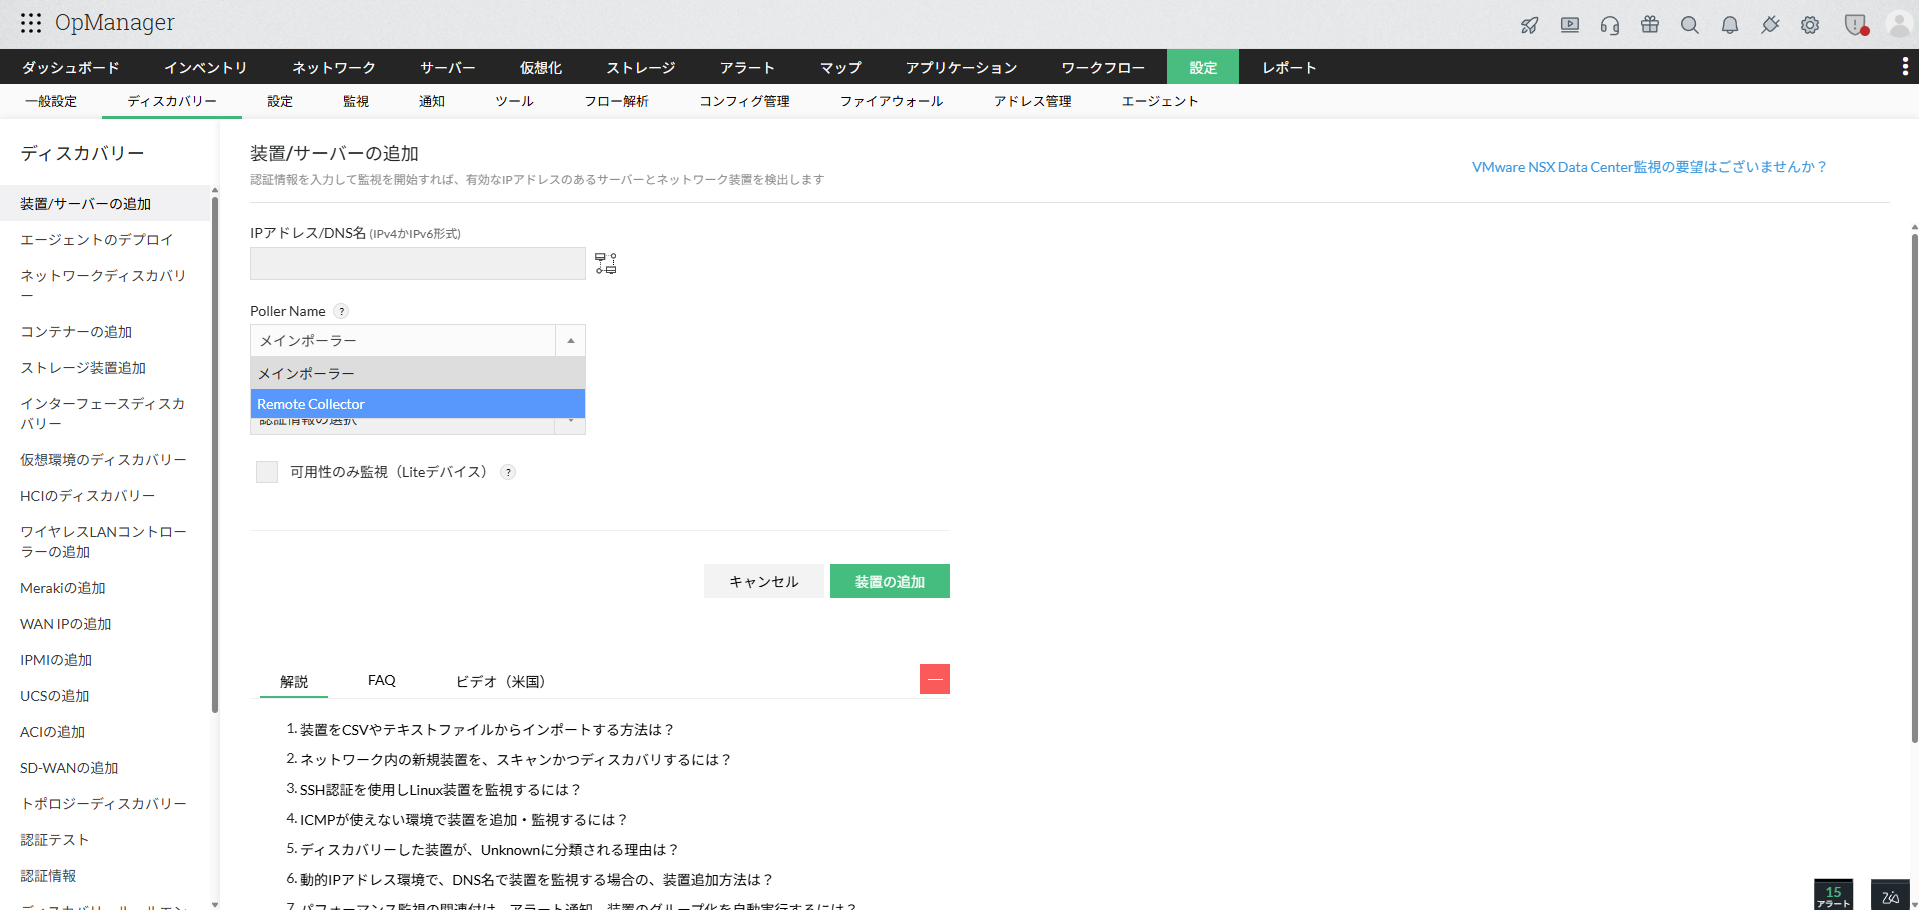Open the gear settings icon
Viewport: 1919px width, 910px height.
pyautogui.click(x=1810, y=25)
